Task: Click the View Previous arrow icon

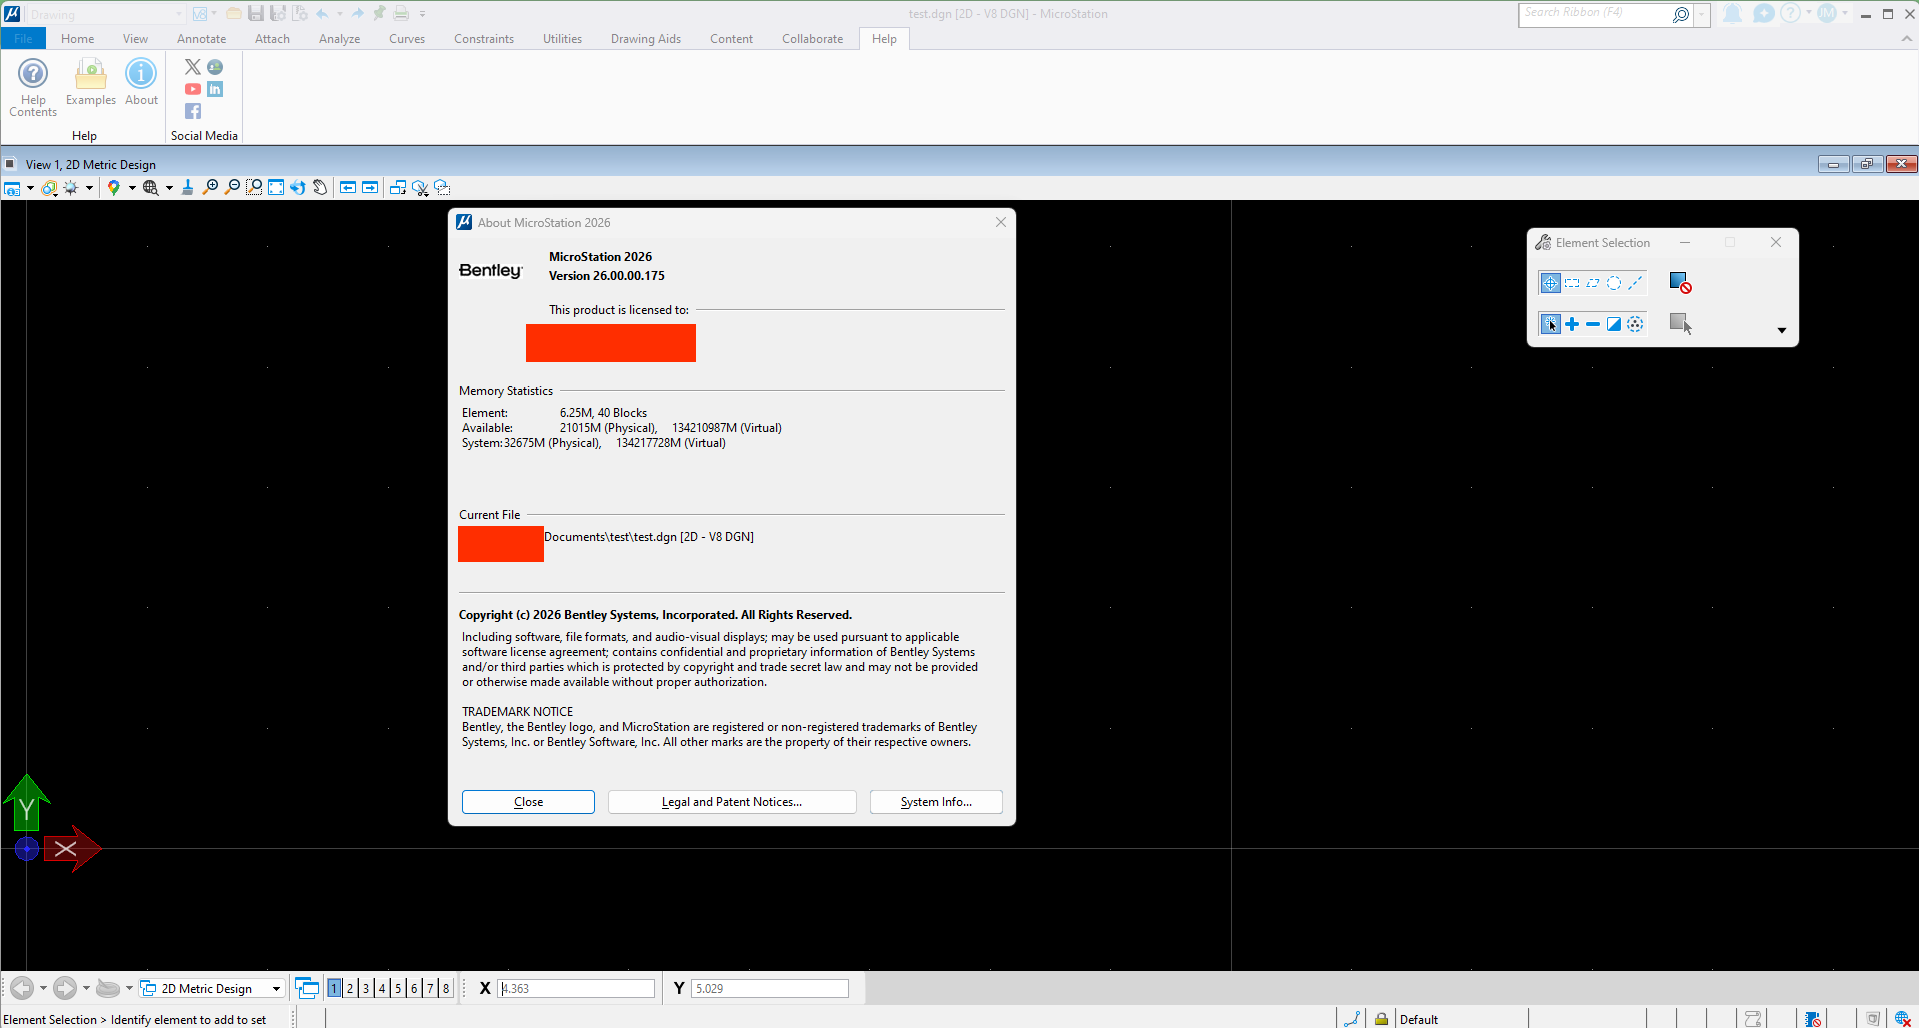Action: pos(348,187)
